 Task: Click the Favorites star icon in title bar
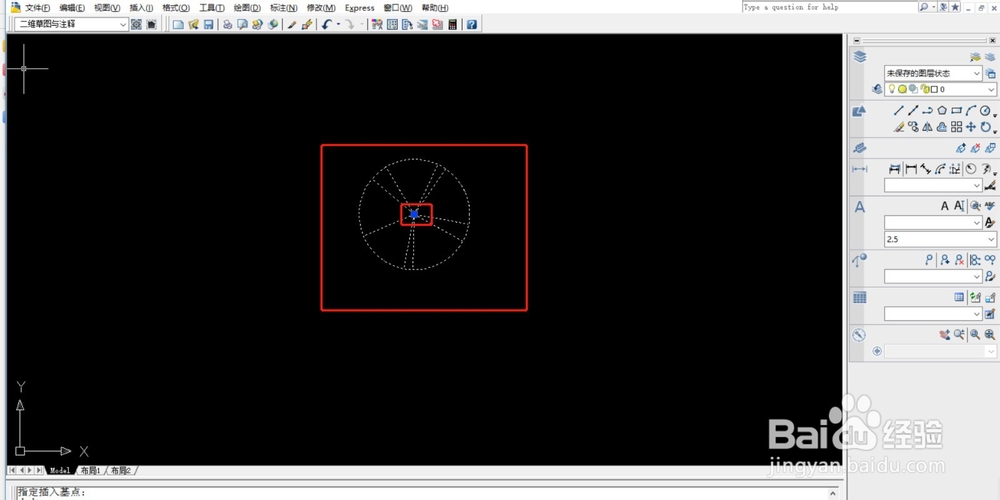click(x=955, y=7)
